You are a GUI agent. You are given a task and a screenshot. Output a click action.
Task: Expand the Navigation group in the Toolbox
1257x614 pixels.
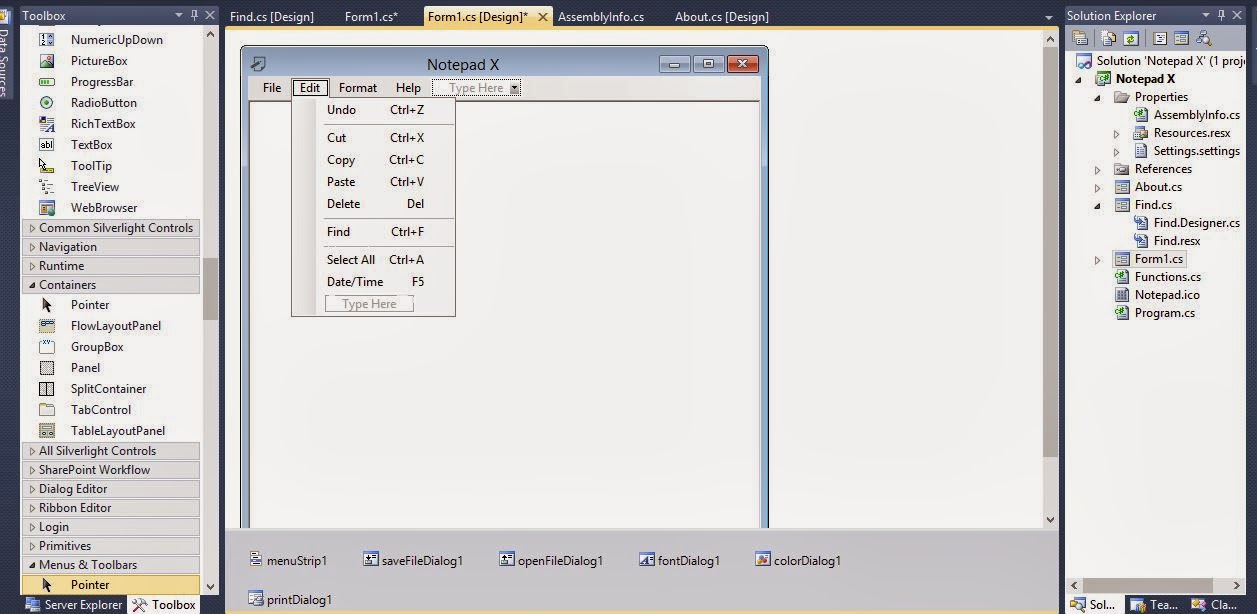pos(67,246)
